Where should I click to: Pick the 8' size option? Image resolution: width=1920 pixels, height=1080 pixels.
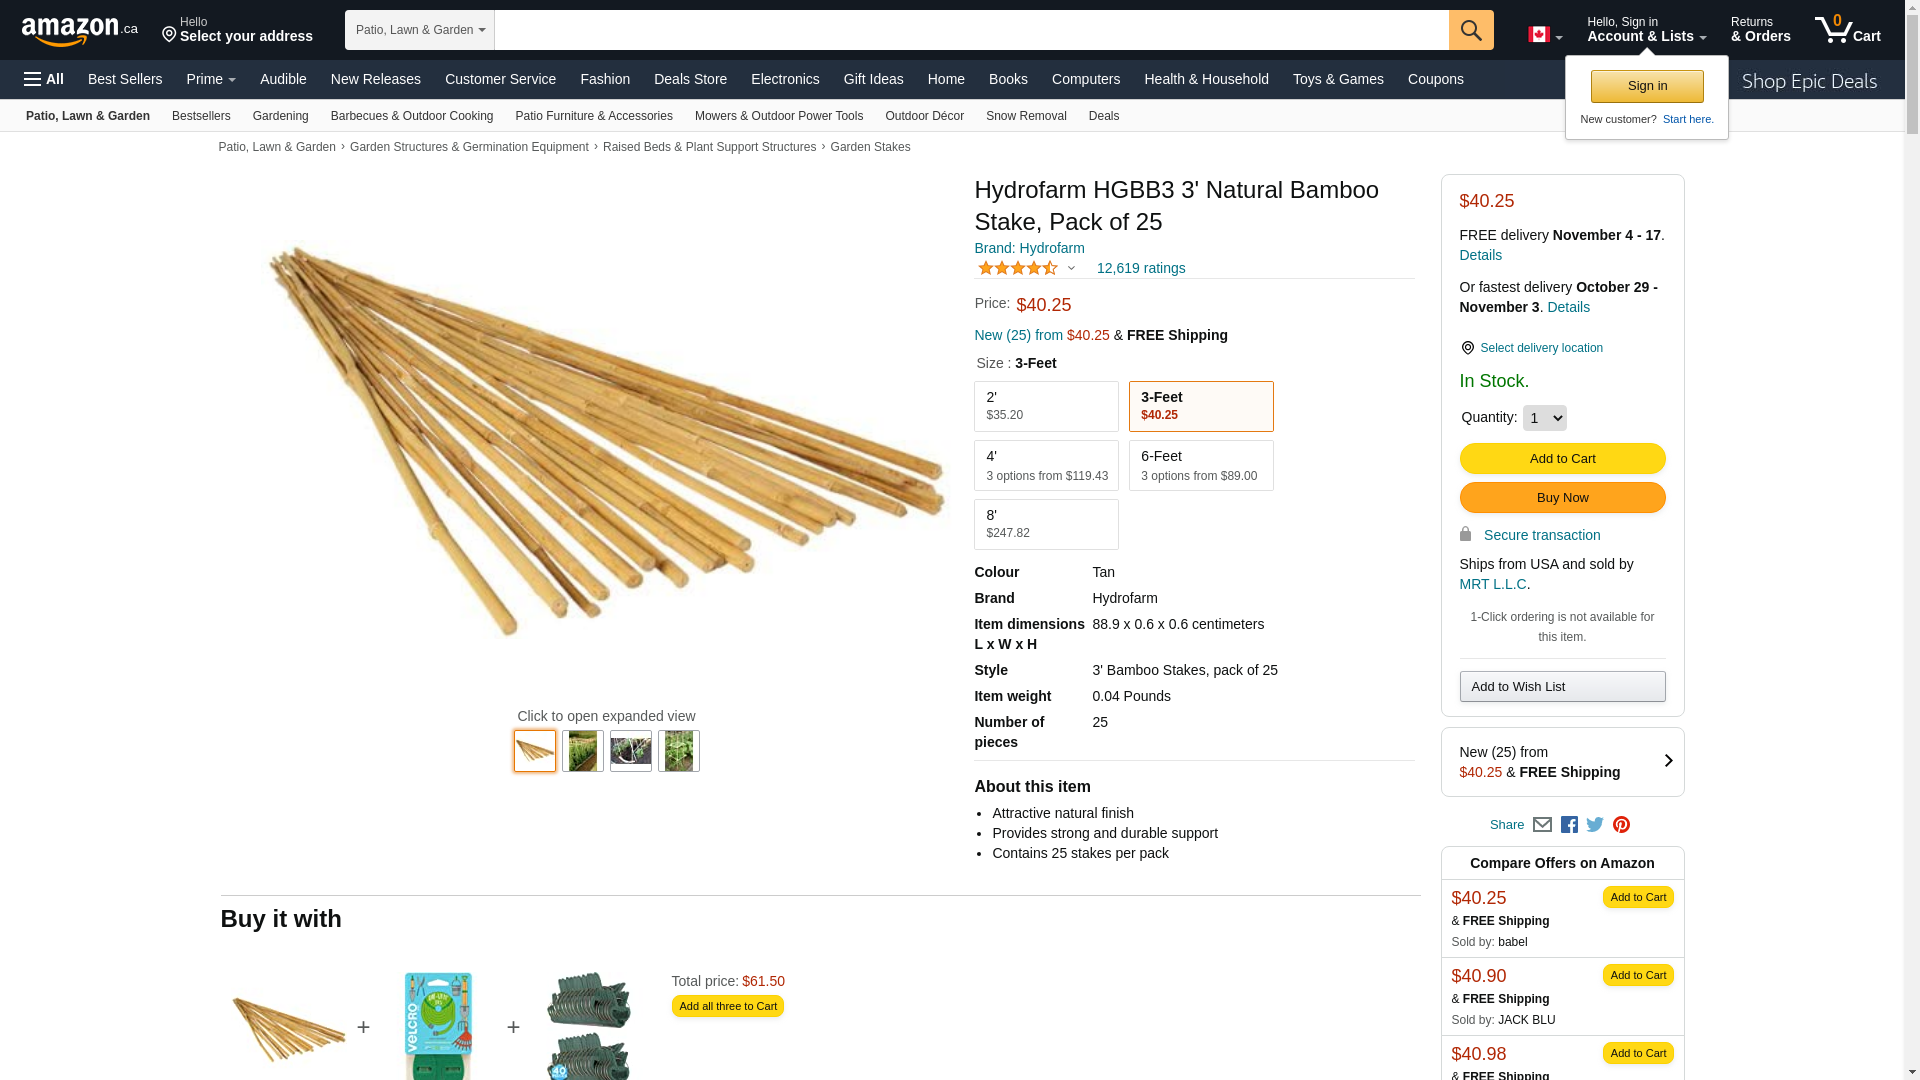1046,524
